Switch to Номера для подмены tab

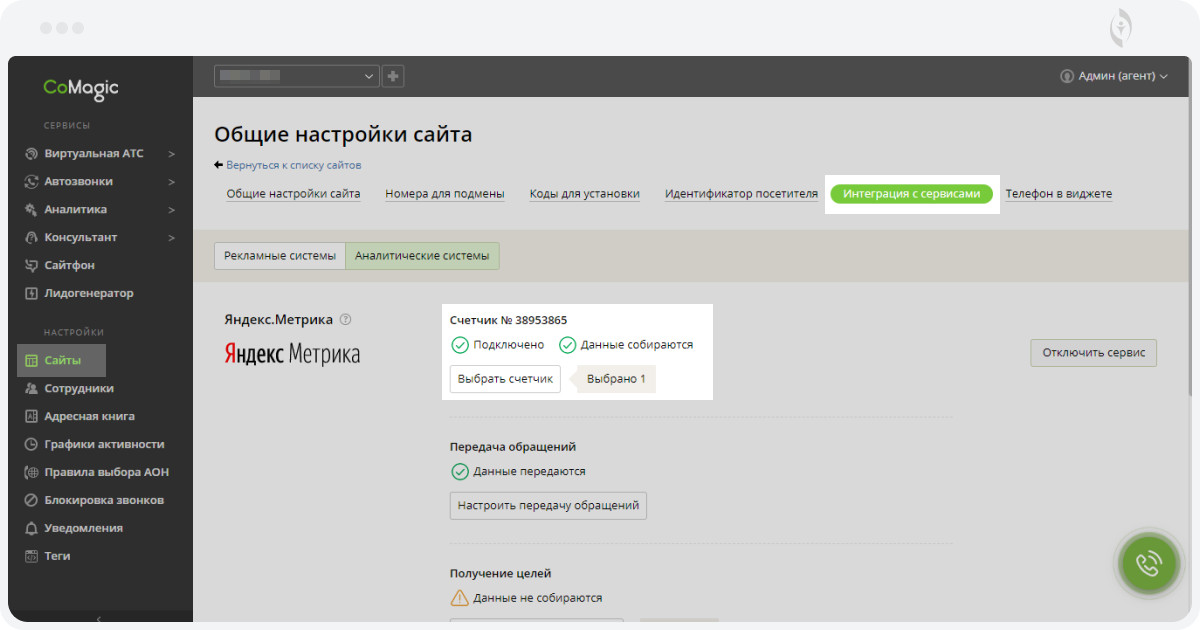(x=444, y=194)
